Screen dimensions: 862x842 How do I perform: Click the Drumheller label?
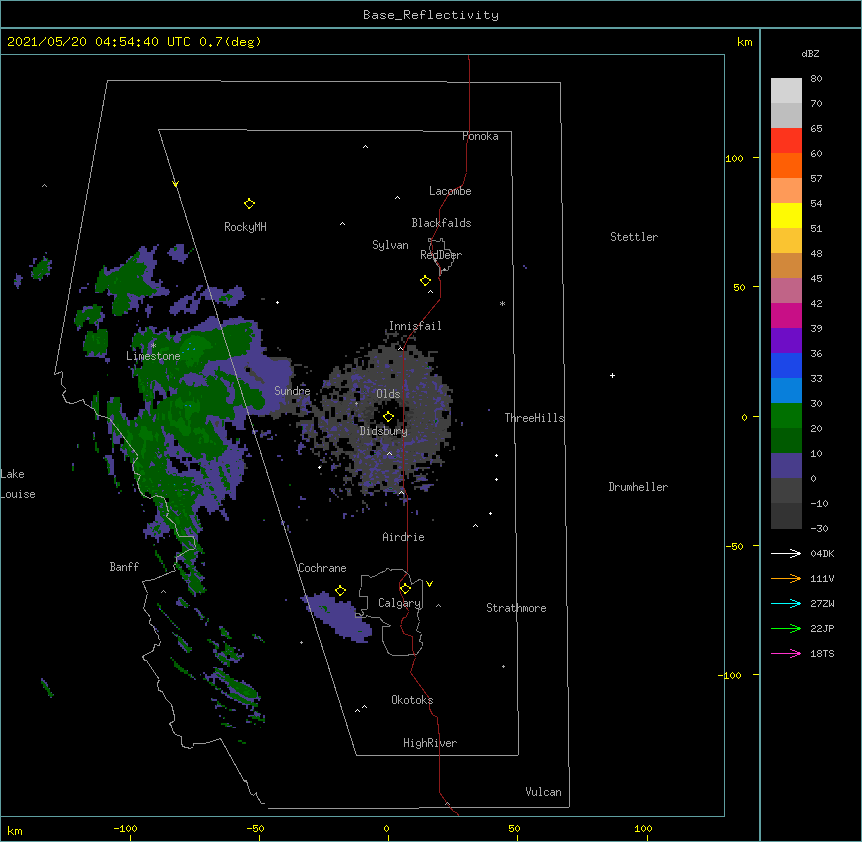coord(638,487)
